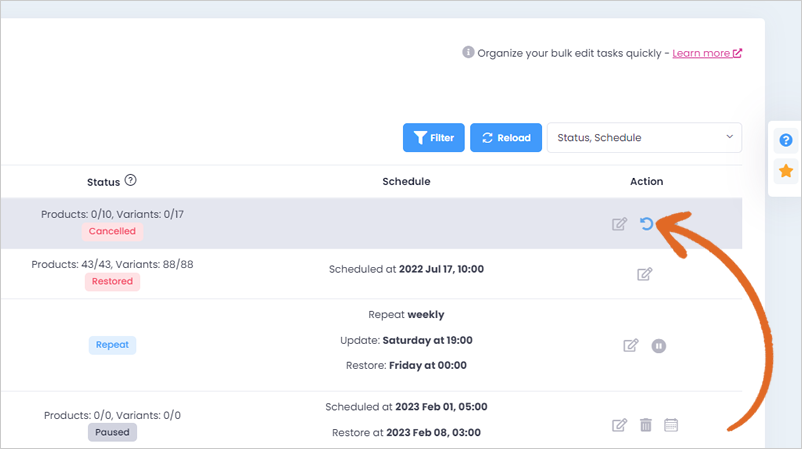Reload the task list
802x449 pixels.
[x=506, y=138]
